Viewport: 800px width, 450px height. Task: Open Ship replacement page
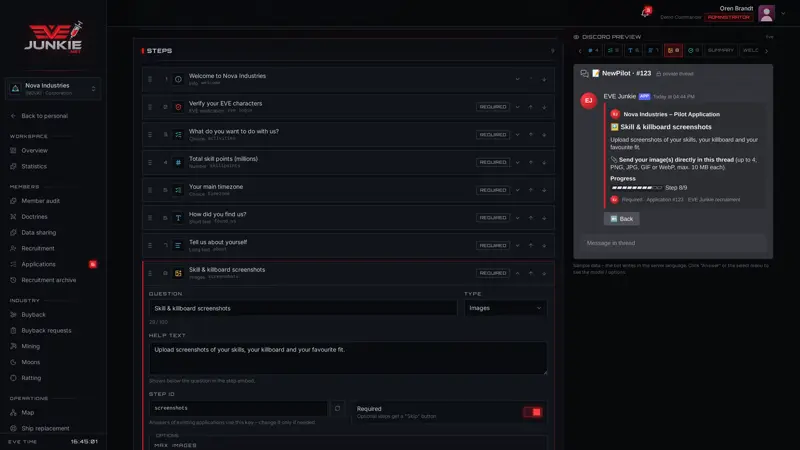click(45, 429)
